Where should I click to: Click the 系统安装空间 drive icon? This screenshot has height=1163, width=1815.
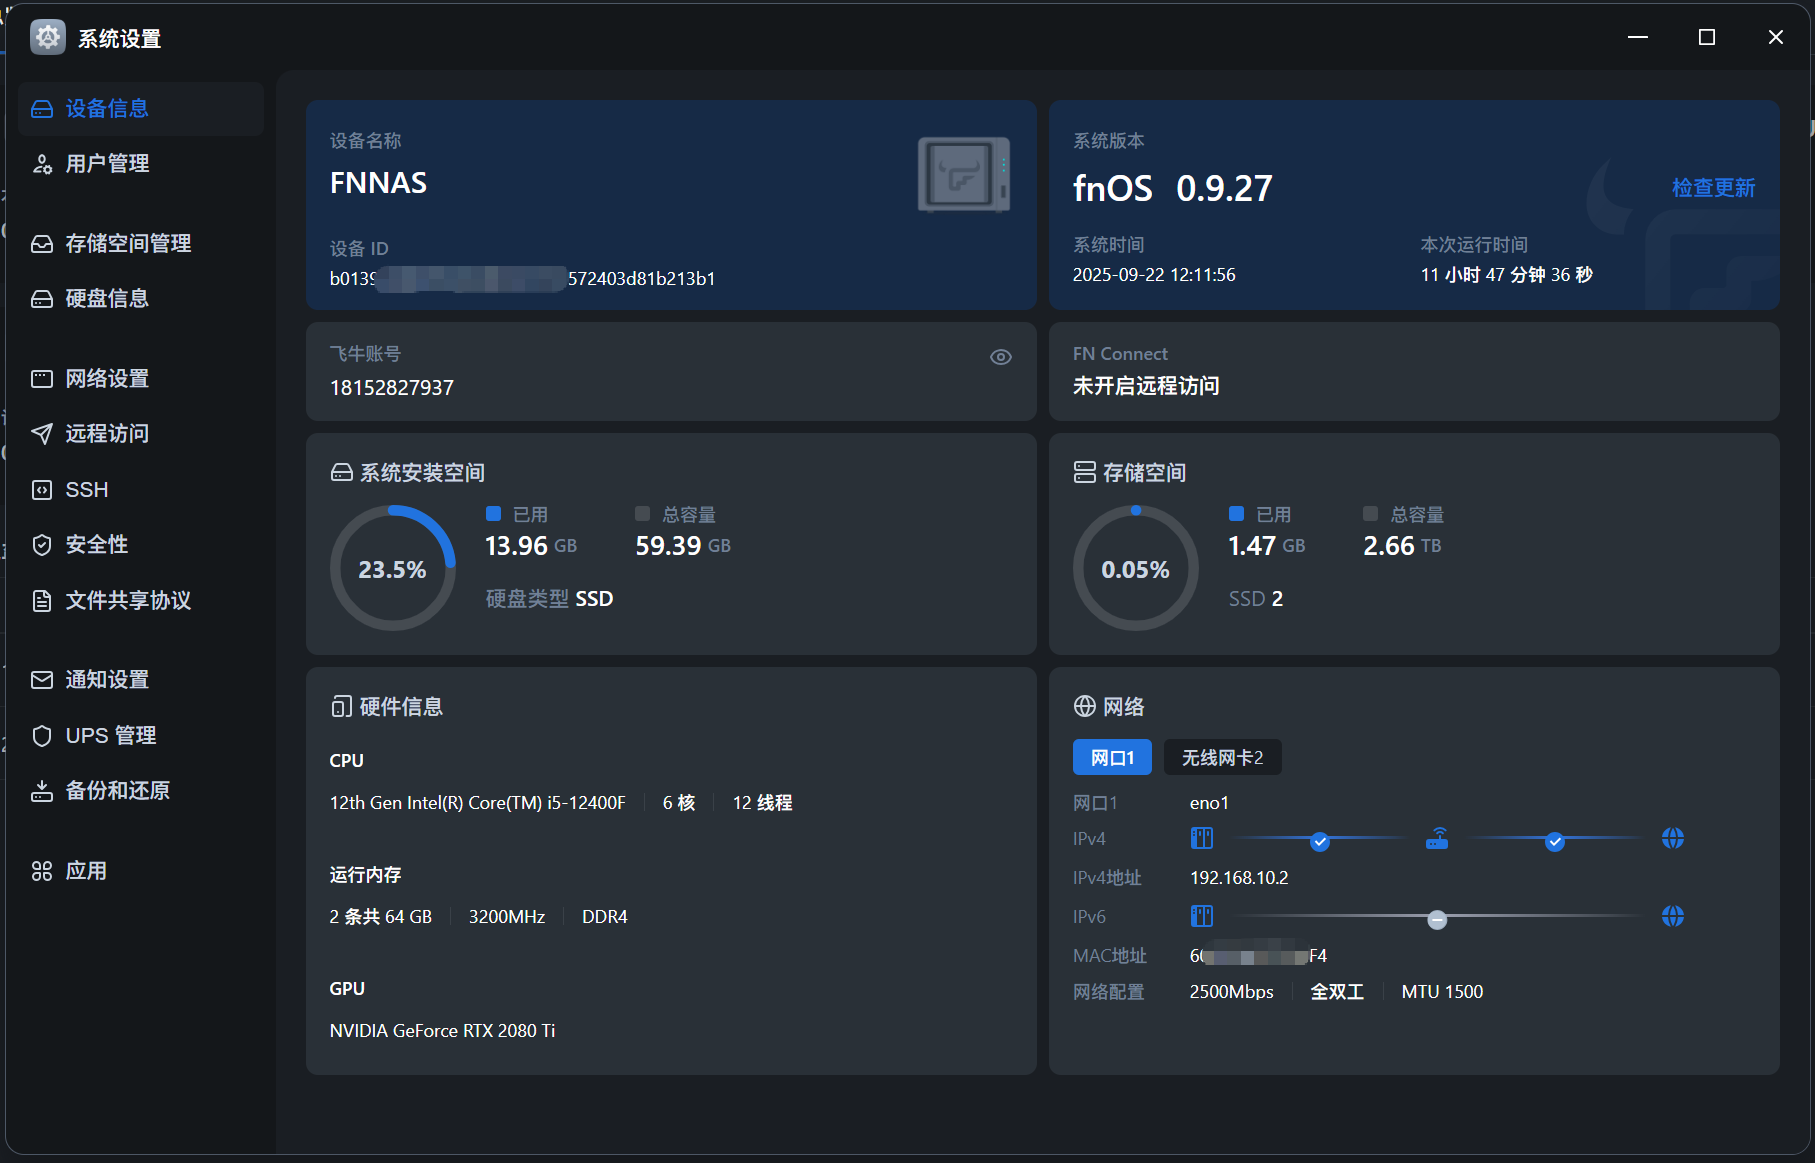click(x=342, y=472)
